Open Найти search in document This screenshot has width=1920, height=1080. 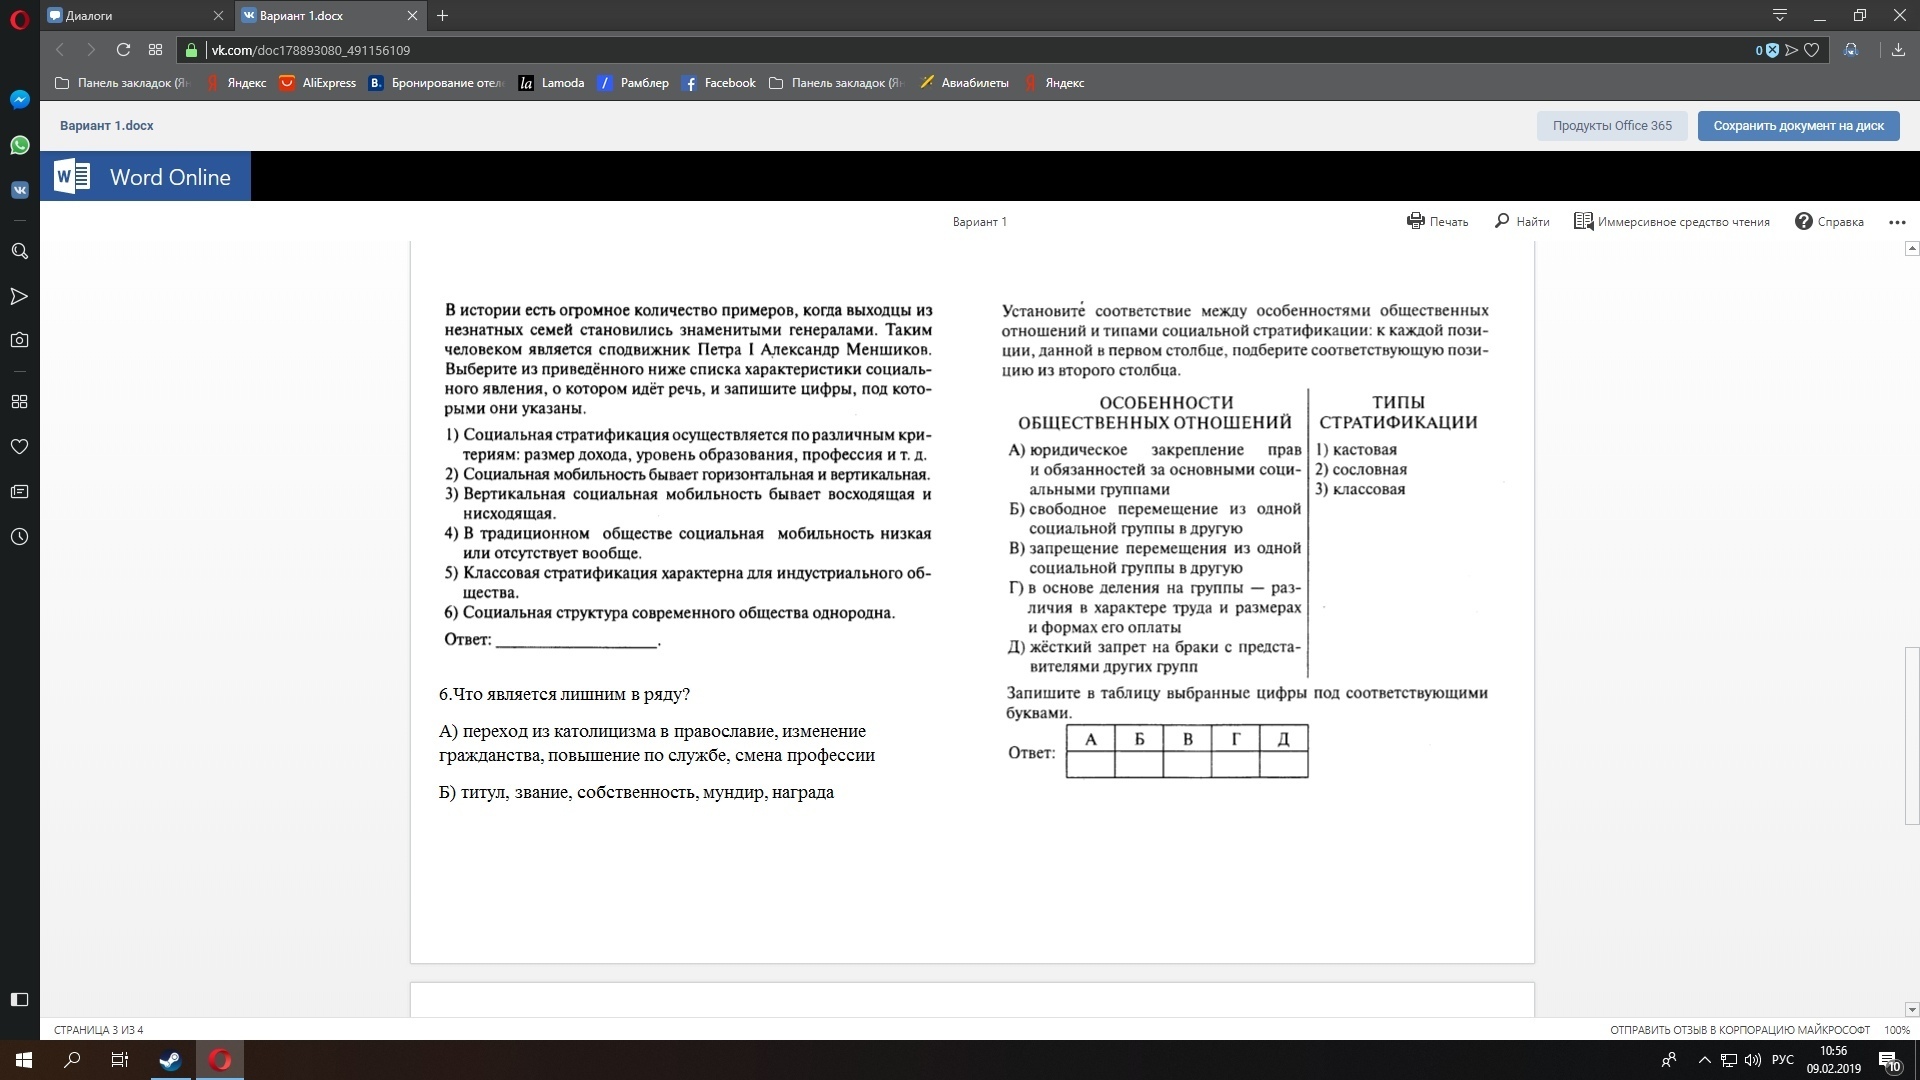click(1521, 221)
